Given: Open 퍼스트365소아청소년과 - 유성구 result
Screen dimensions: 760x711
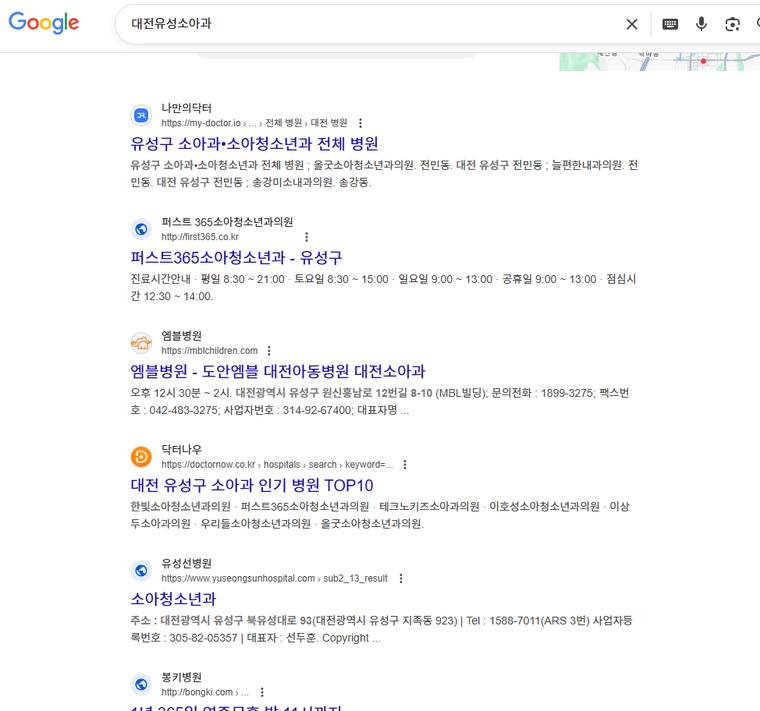Looking at the screenshot, I should pos(236,257).
